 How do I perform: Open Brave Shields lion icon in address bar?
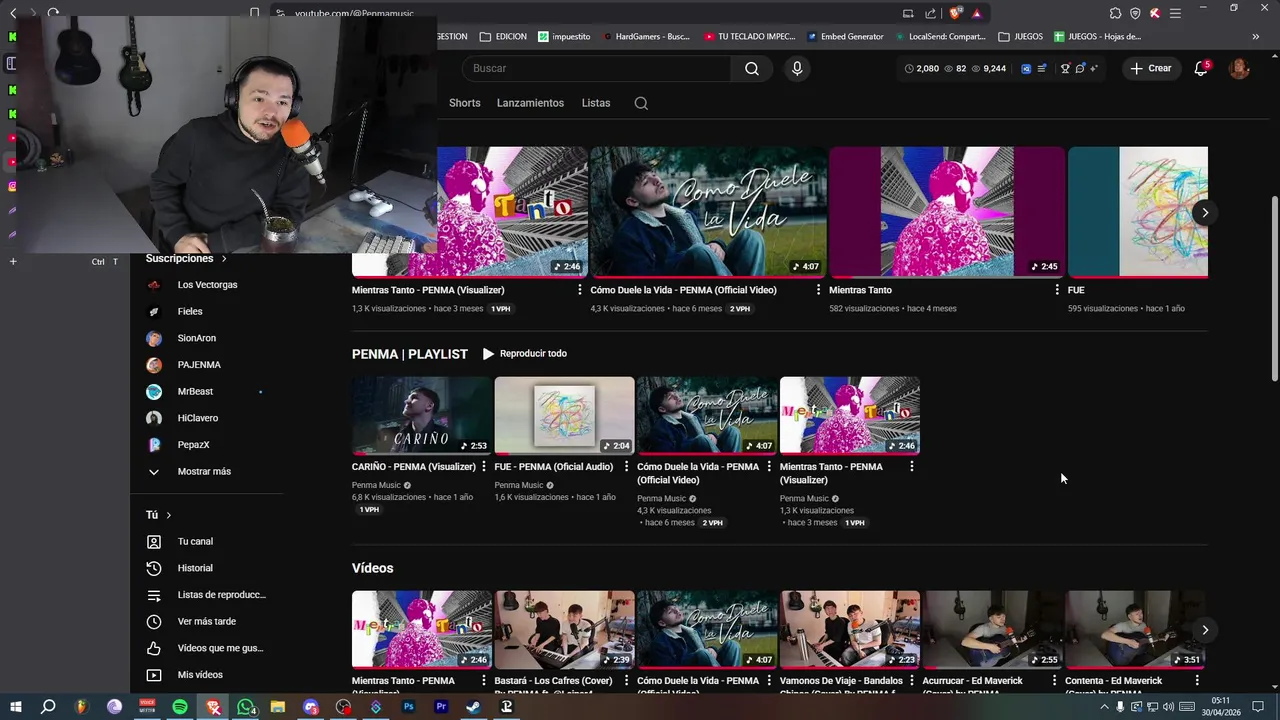pyautogui.click(x=955, y=13)
